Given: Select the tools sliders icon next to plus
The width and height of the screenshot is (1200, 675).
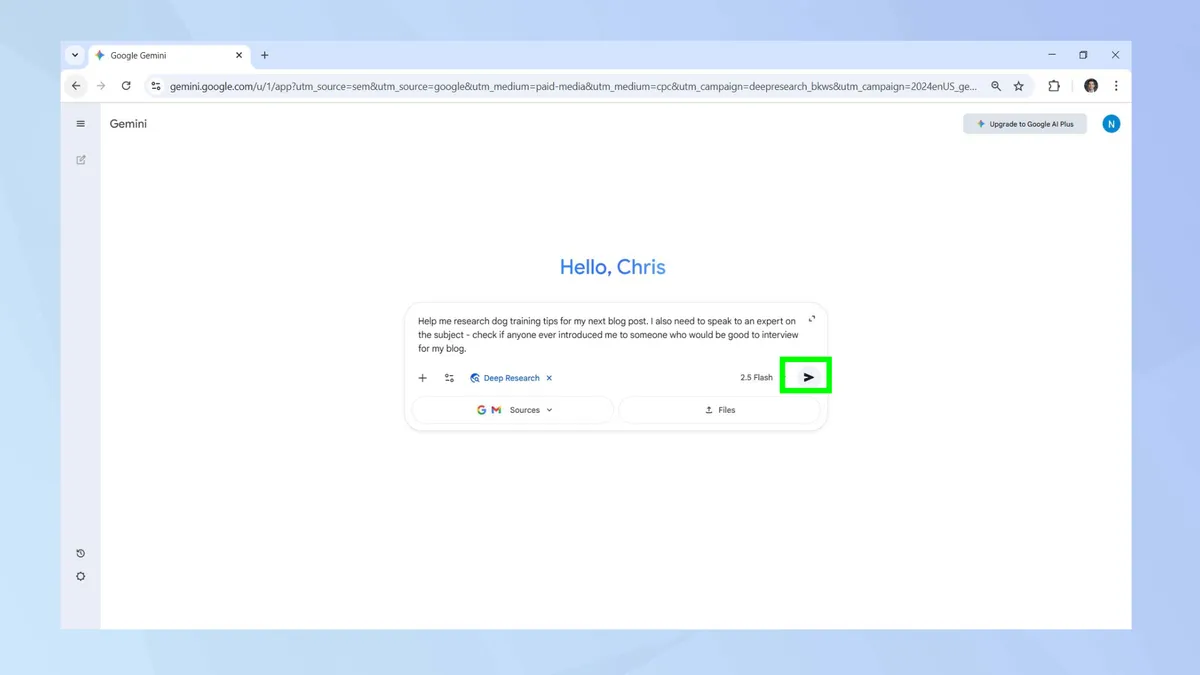Looking at the screenshot, I should point(449,378).
